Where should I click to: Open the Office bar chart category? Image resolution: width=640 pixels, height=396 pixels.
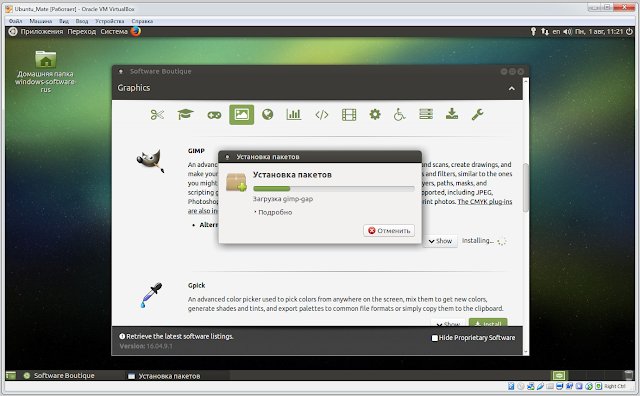(x=294, y=114)
